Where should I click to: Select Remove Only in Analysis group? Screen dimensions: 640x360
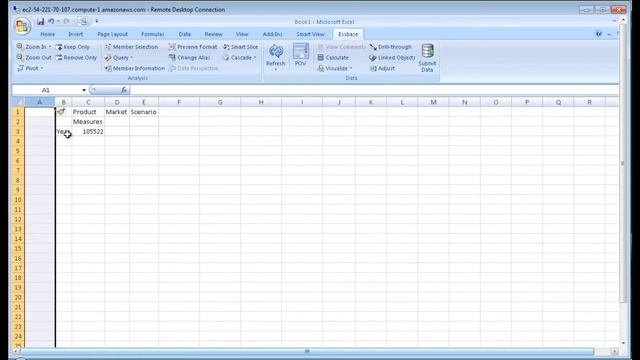click(x=76, y=58)
